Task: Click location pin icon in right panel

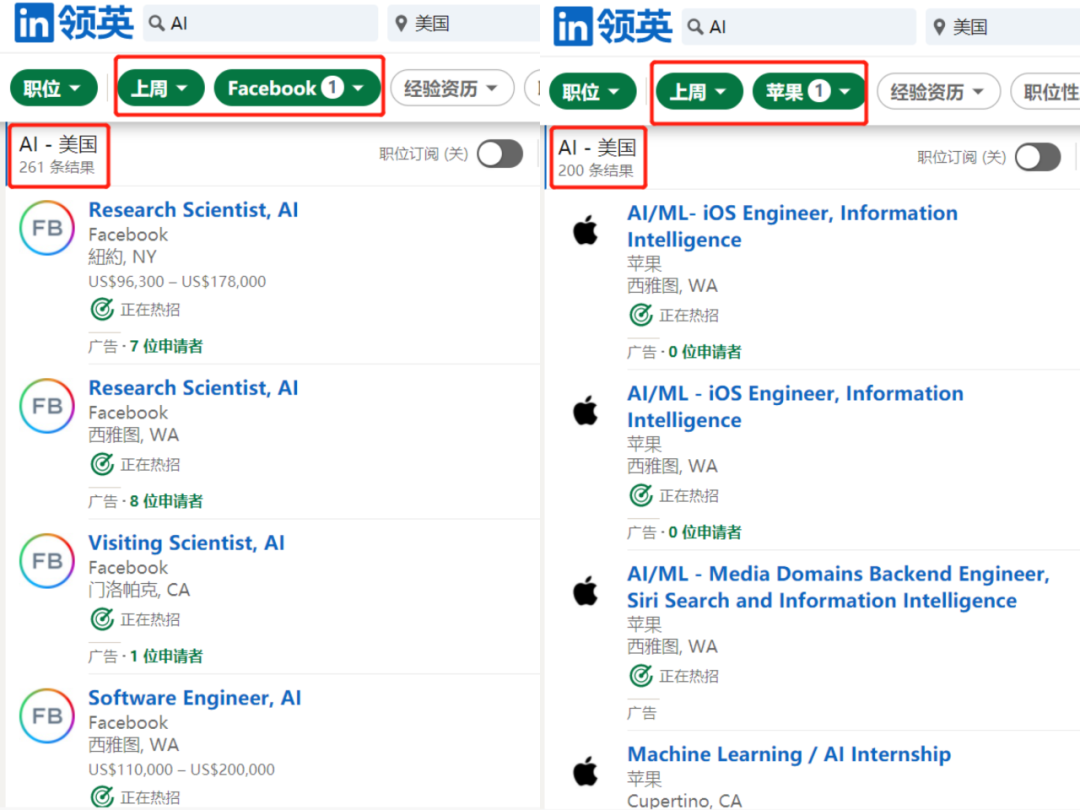Action: (x=939, y=27)
